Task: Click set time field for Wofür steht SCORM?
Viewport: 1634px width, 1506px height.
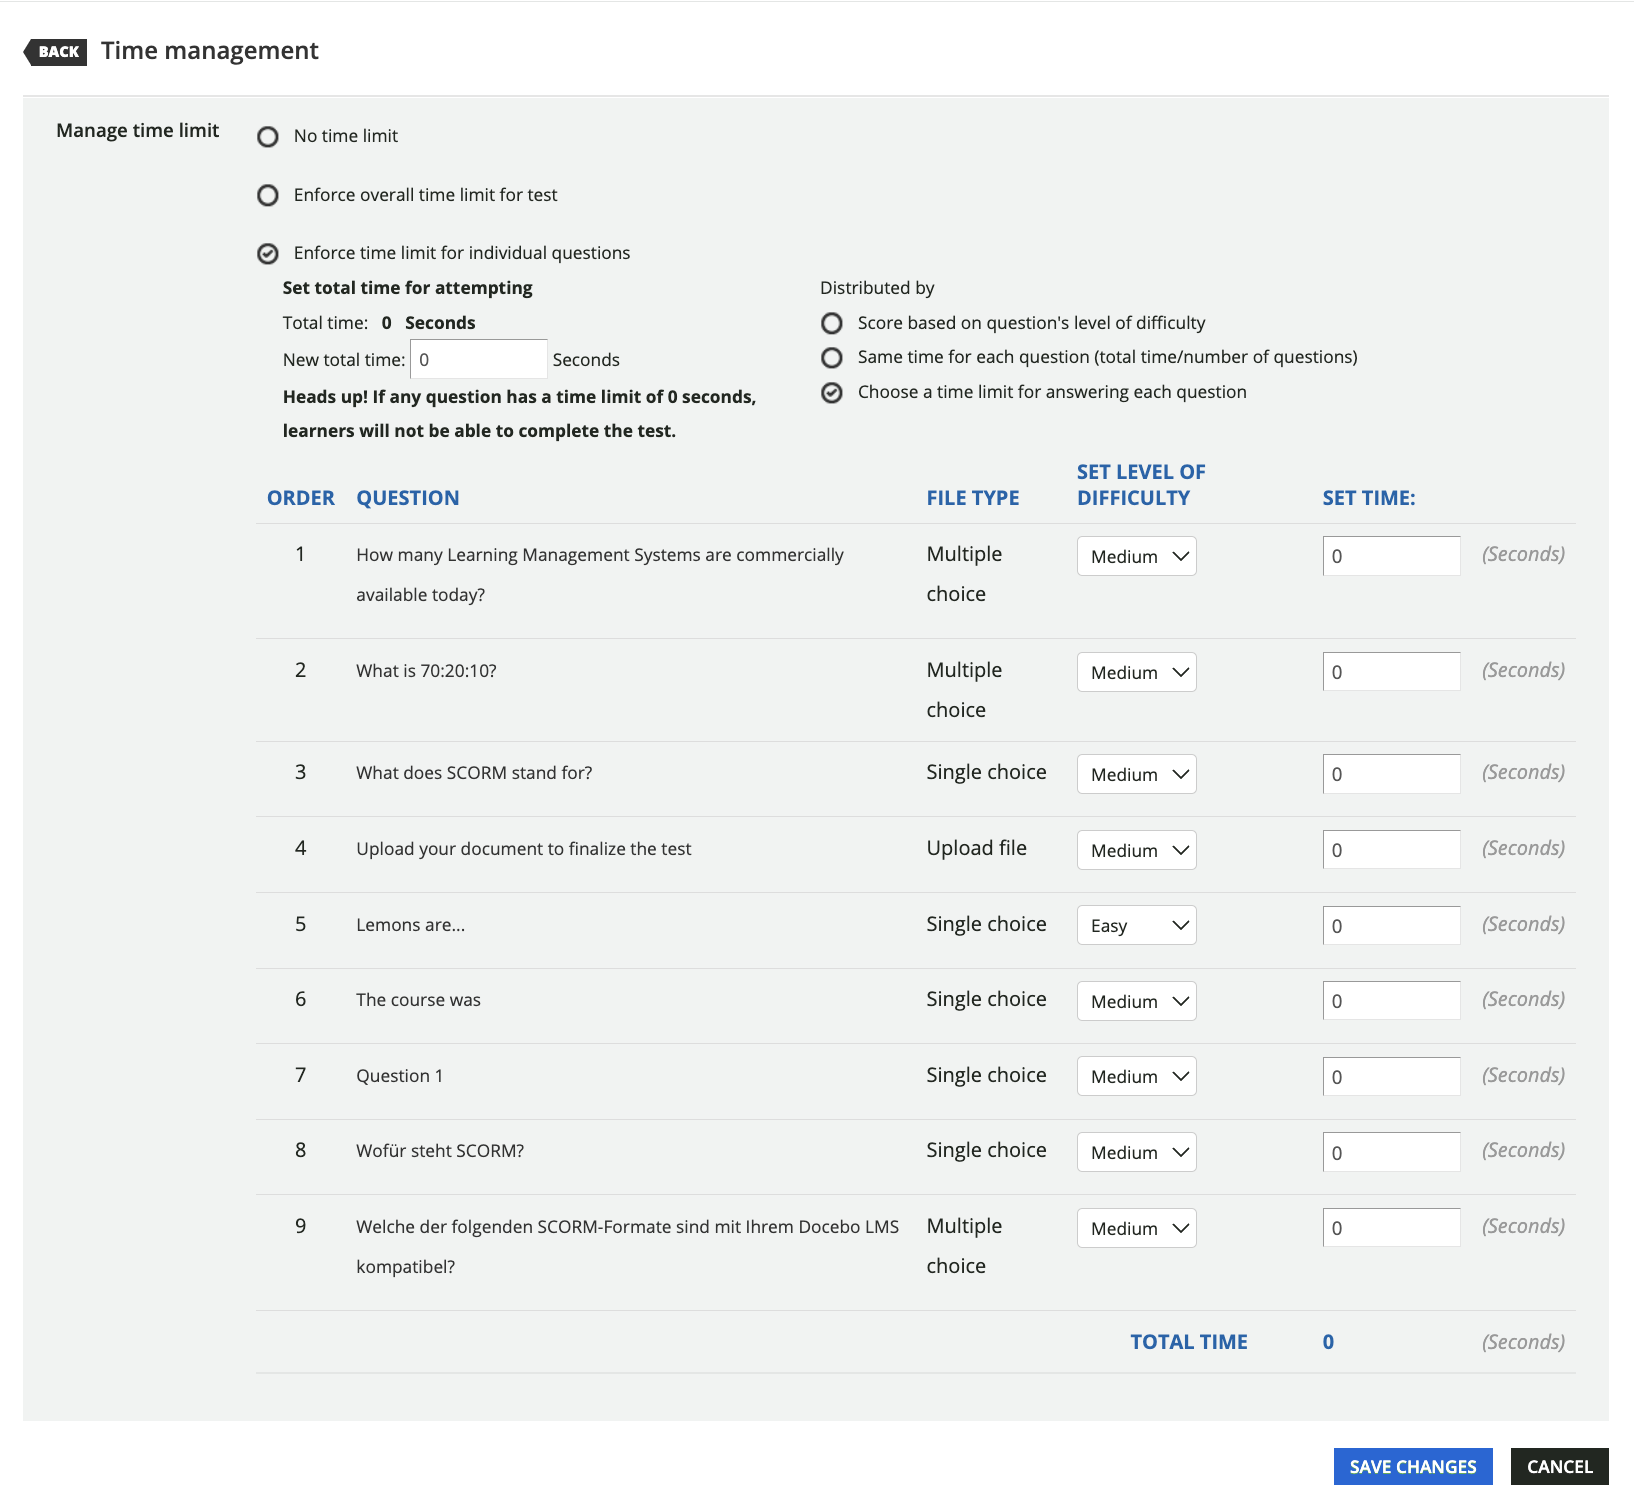Action: click(1392, 1152)
